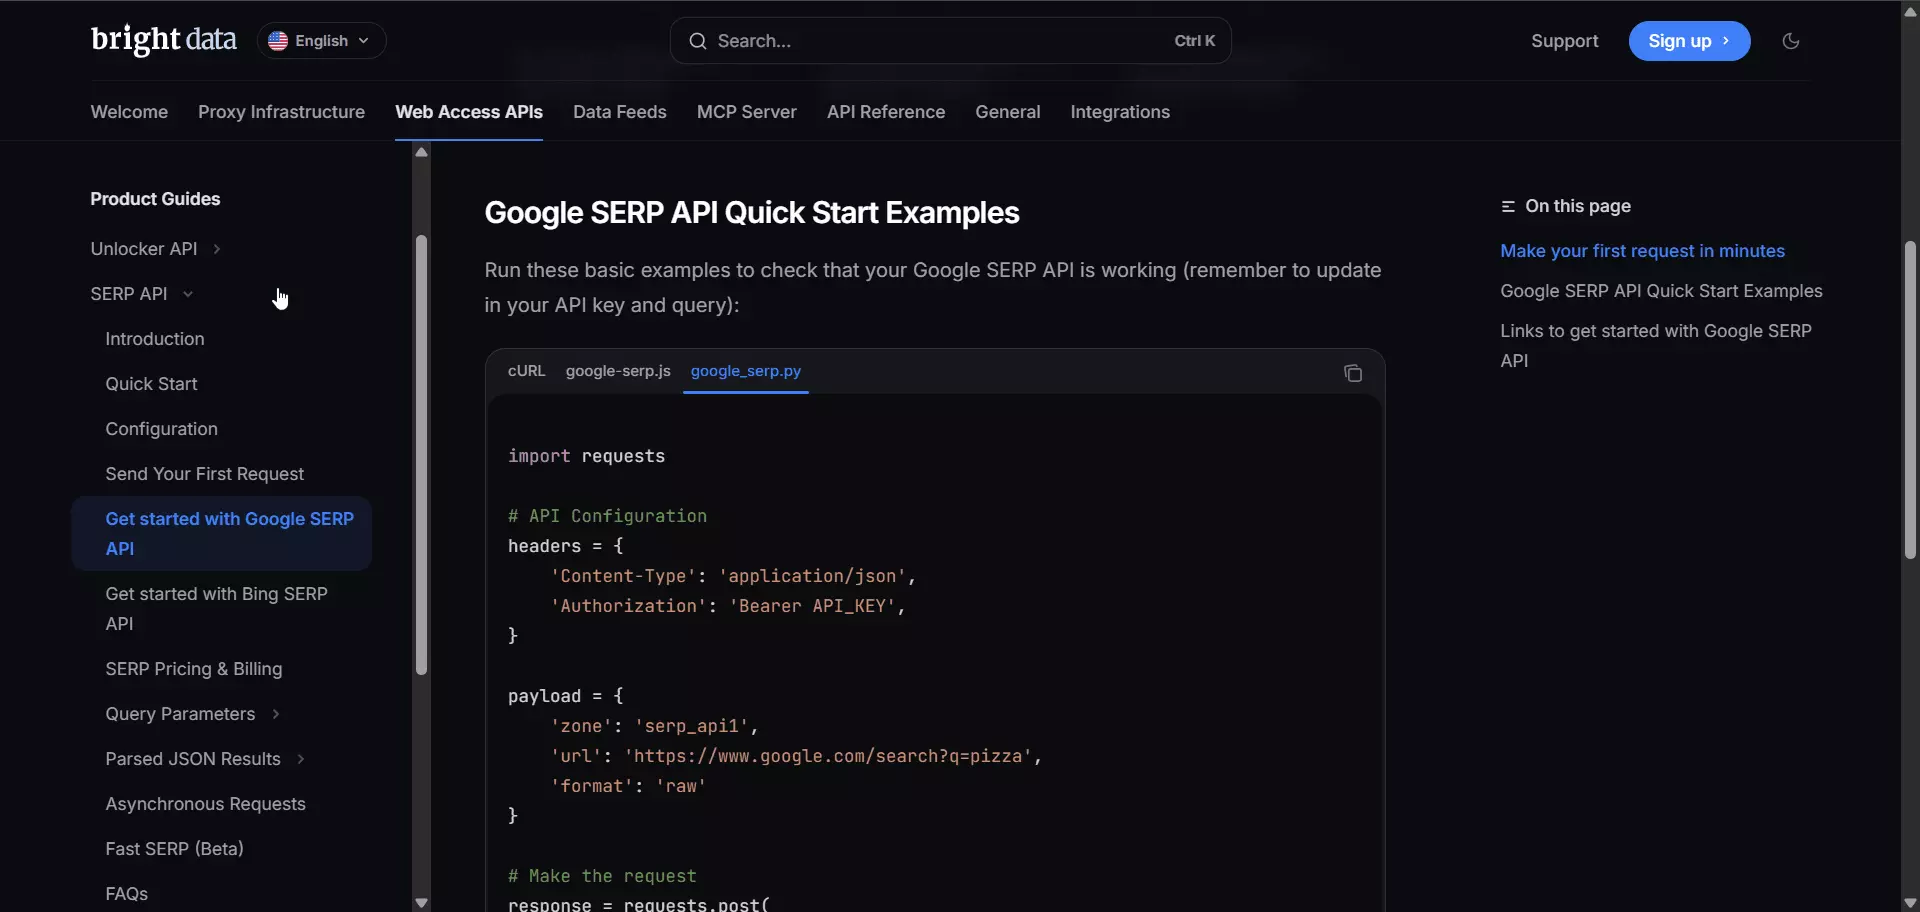1920x912 pixels.
Task: Click the Sign up button
Action: [x=1689, y=41]
